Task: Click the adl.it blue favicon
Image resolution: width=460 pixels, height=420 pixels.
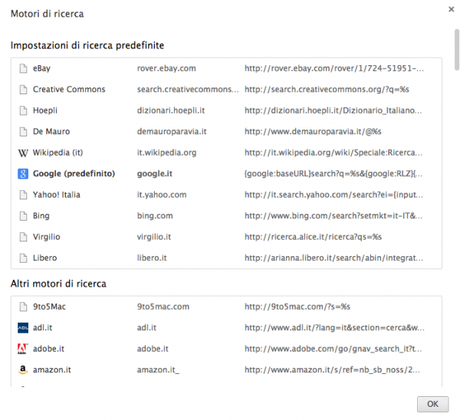Action: coord(23,328)
